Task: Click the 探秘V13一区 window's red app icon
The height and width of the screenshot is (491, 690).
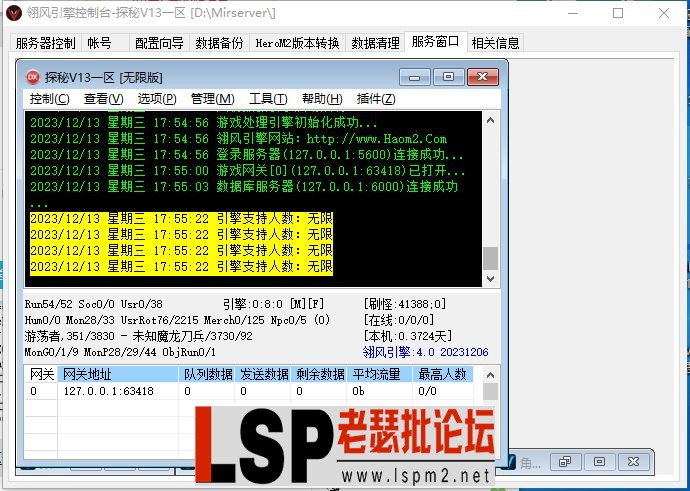Action: (x=33, y=77)
